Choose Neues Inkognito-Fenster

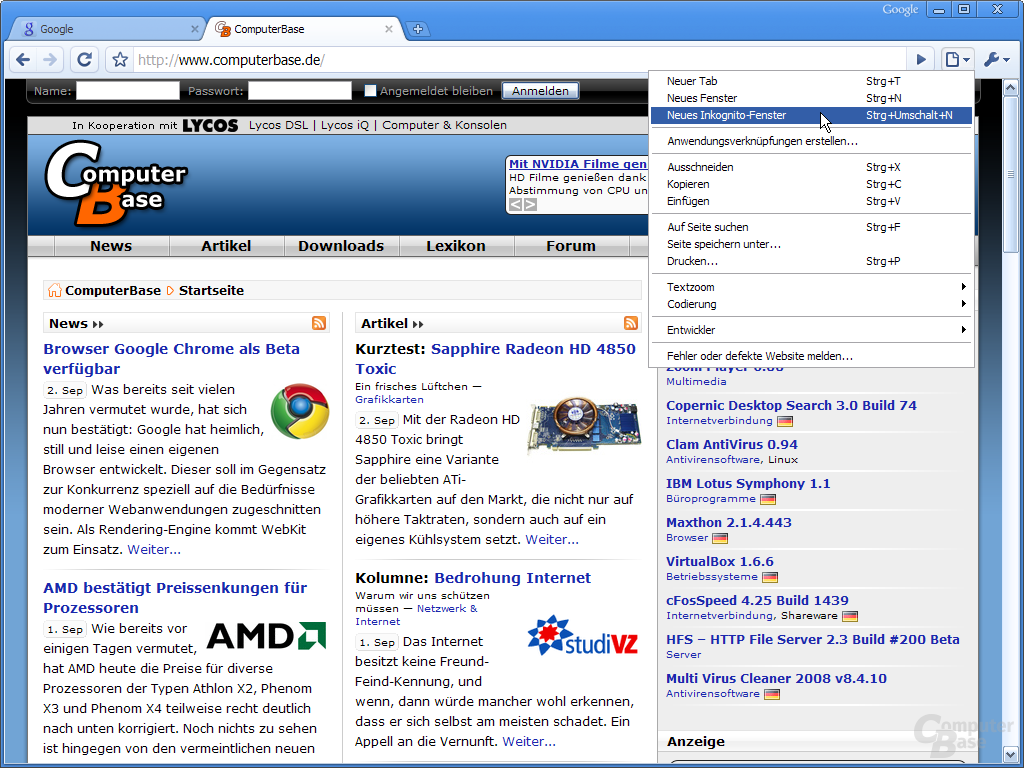pyautogui.click(x=811, y=115)
